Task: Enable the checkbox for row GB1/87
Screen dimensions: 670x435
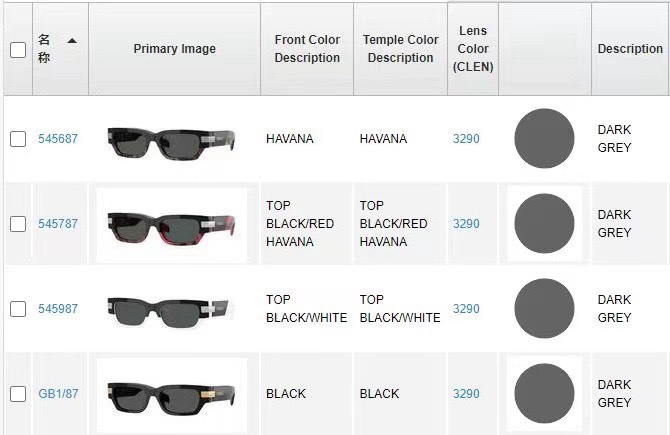Action: 18,394
